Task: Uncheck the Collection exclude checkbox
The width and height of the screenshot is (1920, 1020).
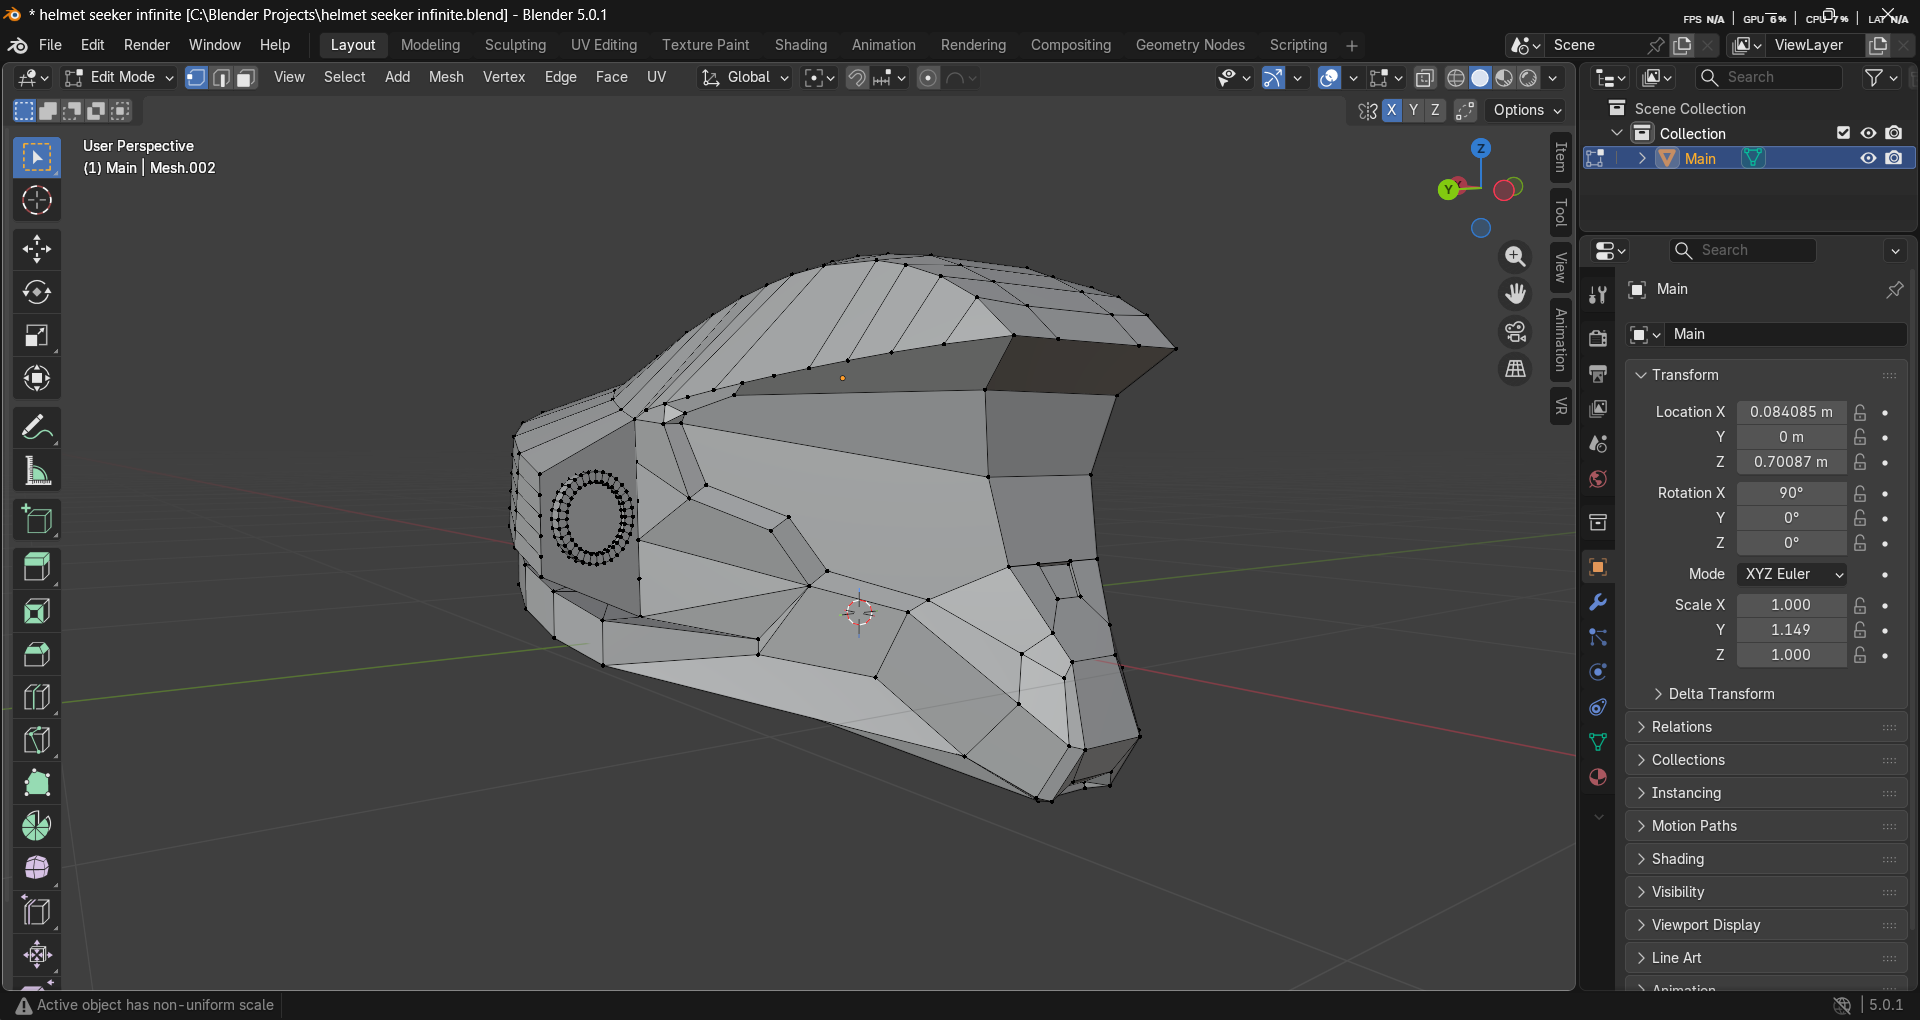Action: [x=1843, y=133]
